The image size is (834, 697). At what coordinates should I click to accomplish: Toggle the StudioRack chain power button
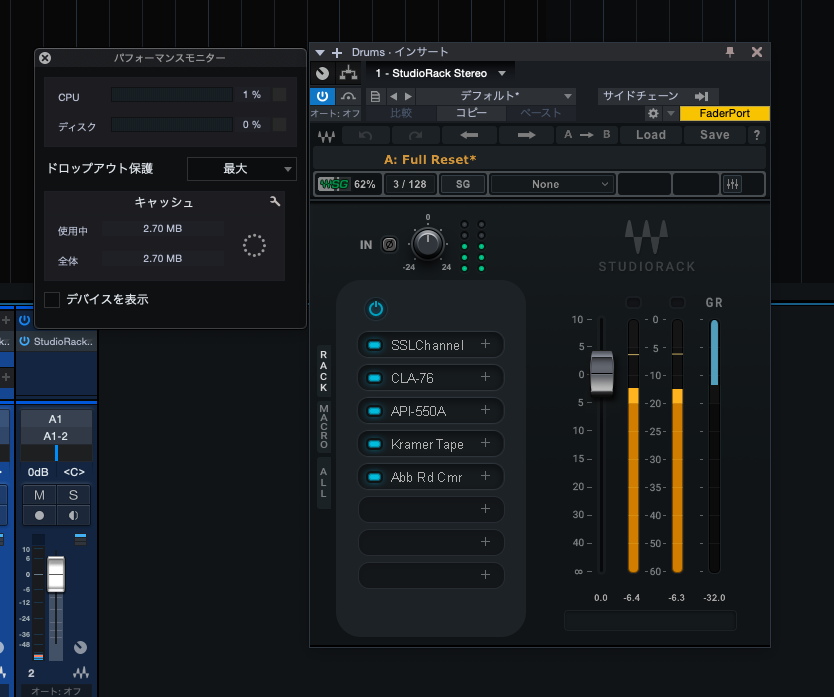click(x=376, y=309)
